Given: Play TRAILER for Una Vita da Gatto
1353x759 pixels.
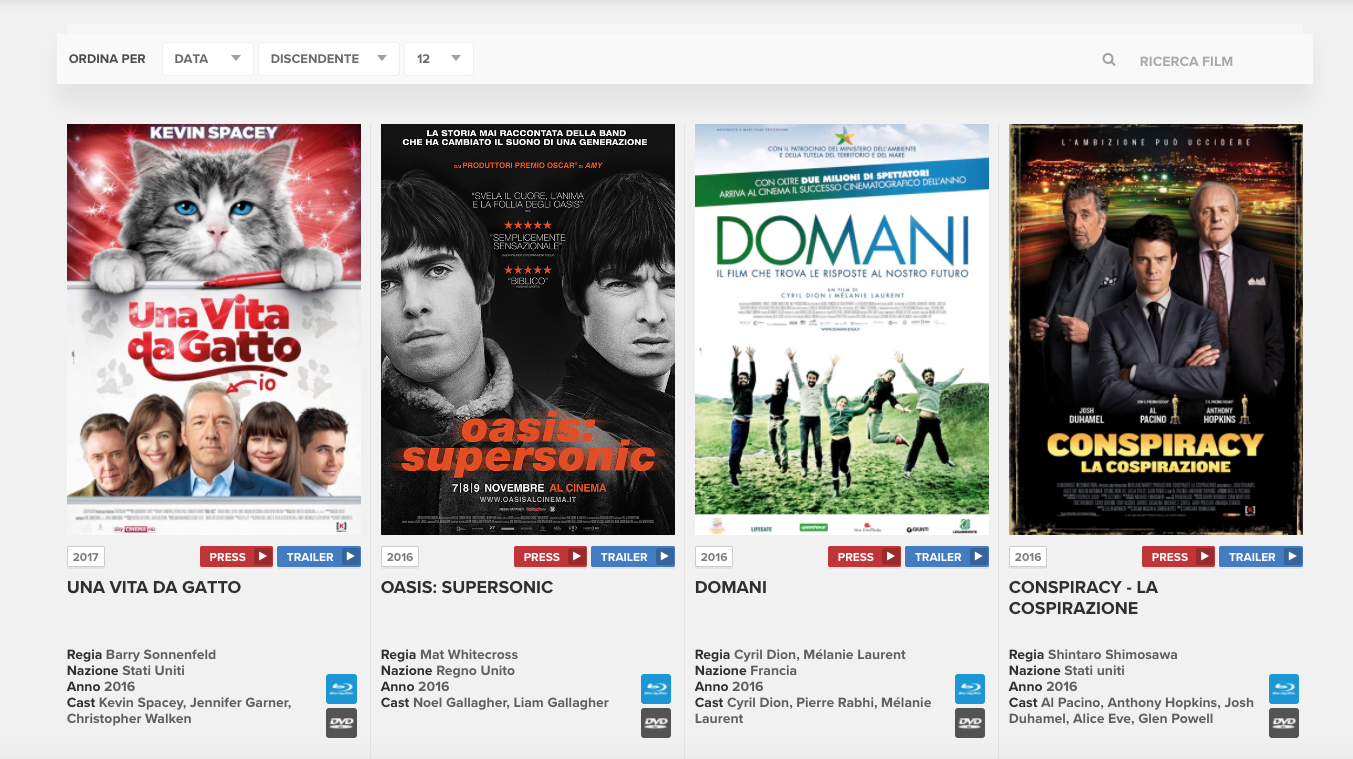Looking at the screenshot, I should point(318,557).
